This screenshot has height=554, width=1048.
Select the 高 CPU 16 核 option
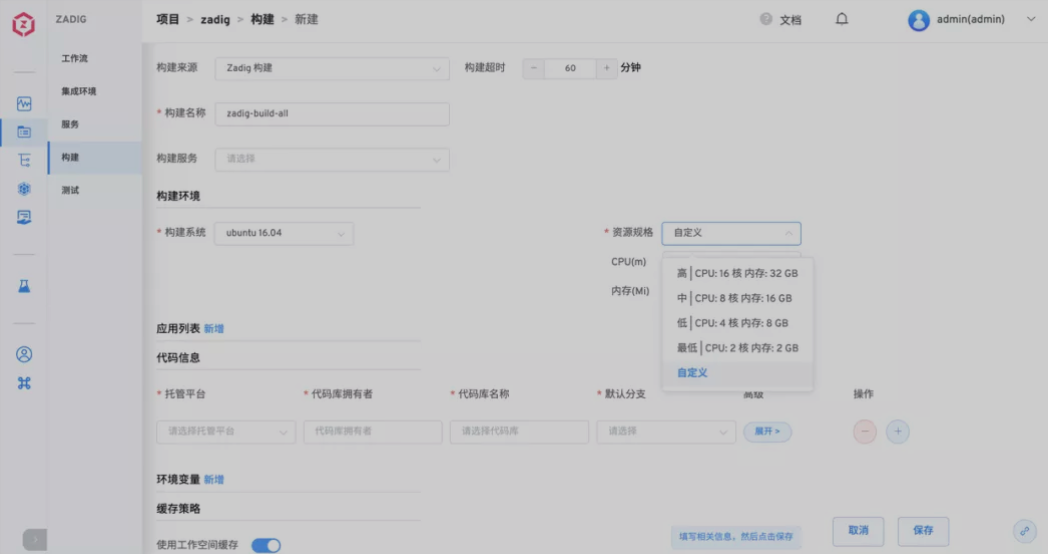pyautogui.click(x=737, y=273)
